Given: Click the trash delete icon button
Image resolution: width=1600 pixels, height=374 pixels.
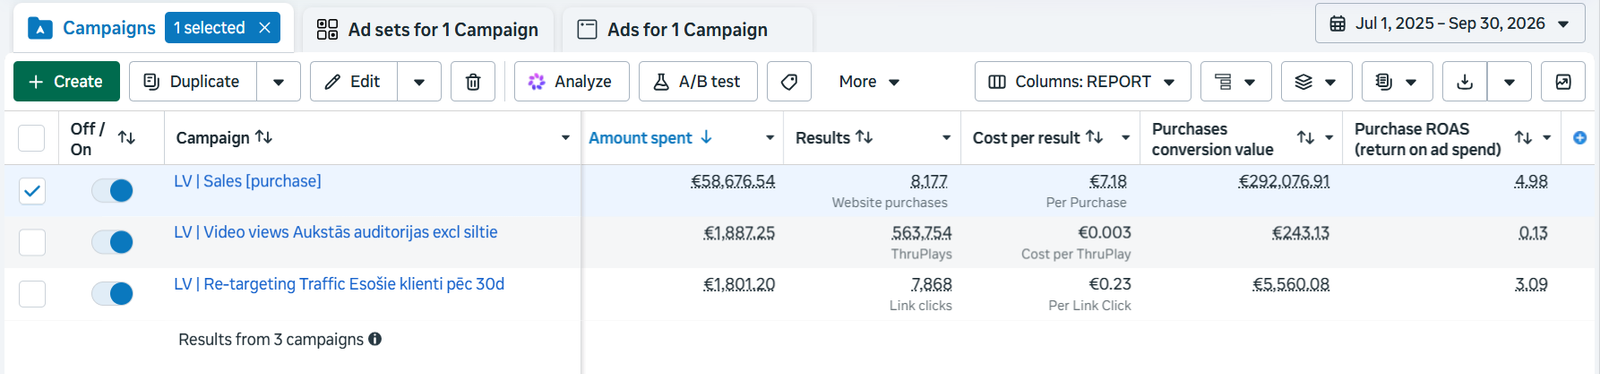Looking at the screenshot, I should click(x=473, y=82).
